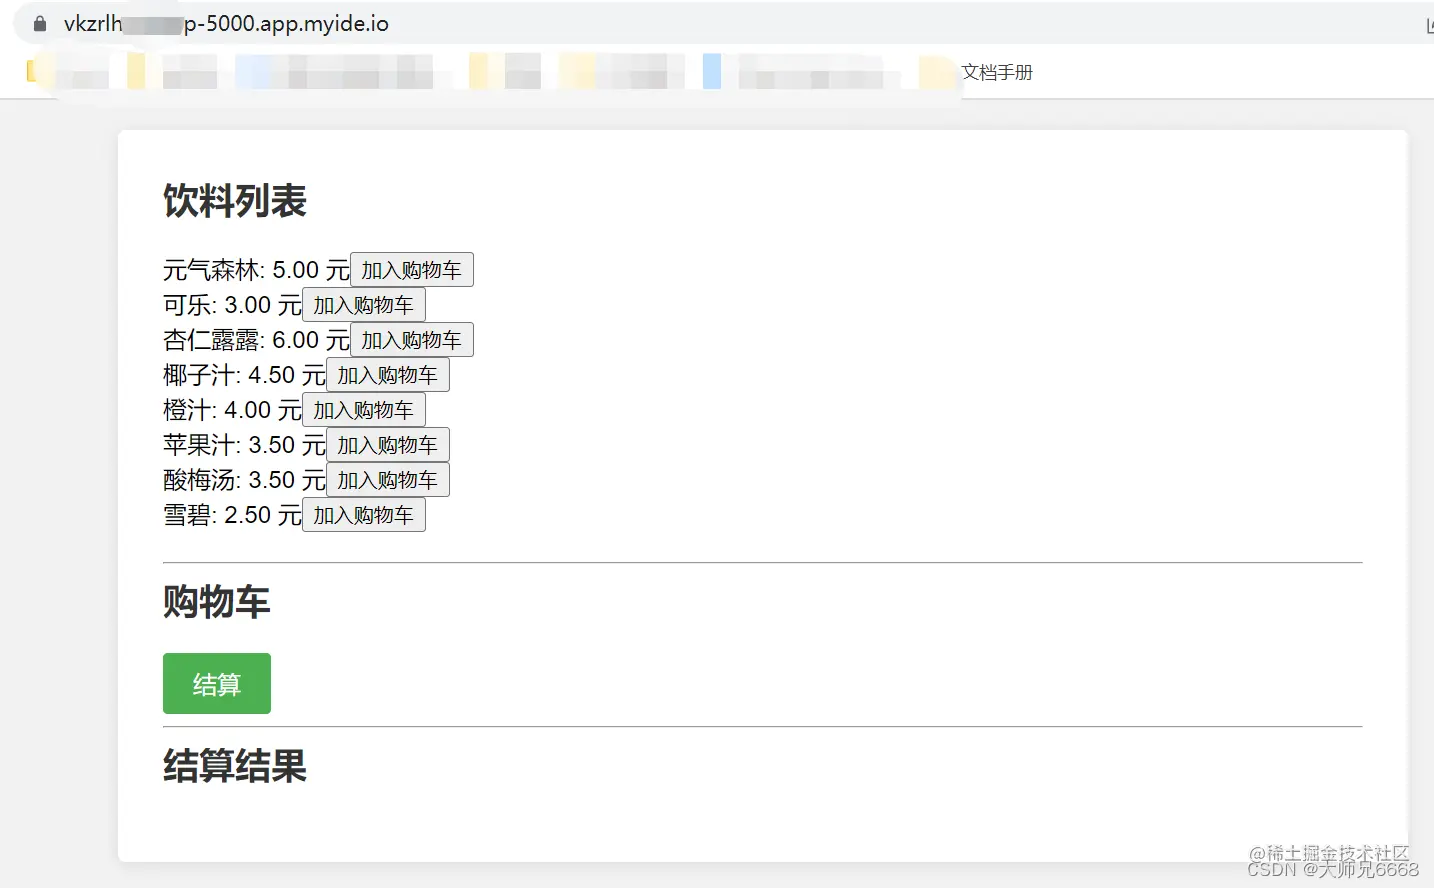Add 雪碧 to the shopping cart

(363, 514)
